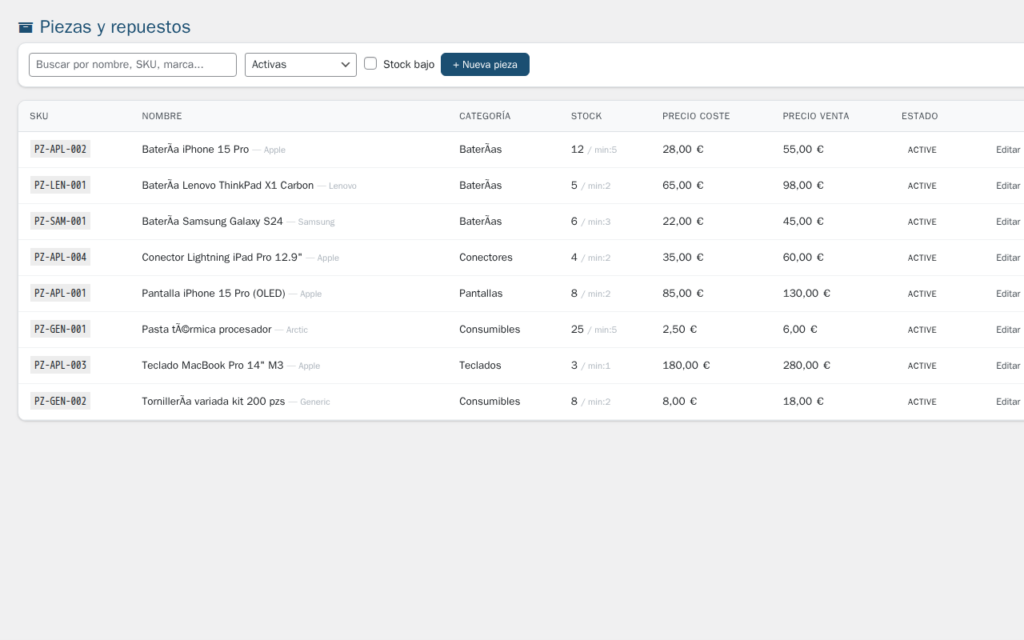1024x640 pixels.
Task: Click the archive box icon beside Piezas y repuestos
Action: [x=26, y=28]
